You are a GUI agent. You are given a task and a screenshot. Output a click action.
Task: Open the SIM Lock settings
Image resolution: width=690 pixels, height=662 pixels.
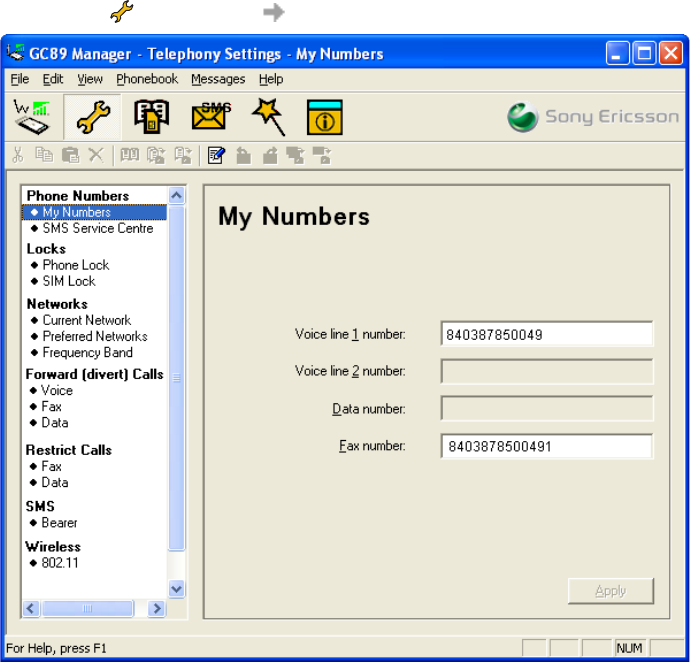point(69,281)
